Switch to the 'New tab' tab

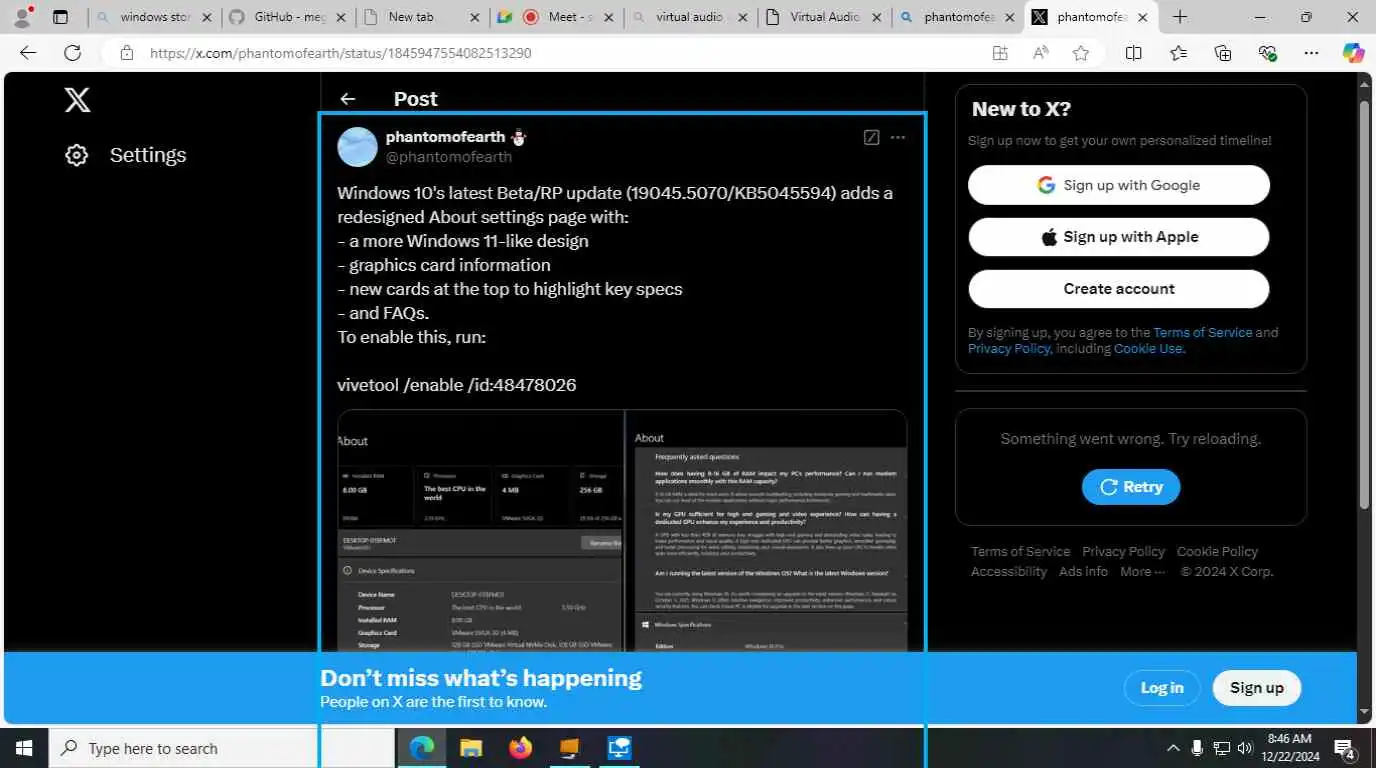click(423, 17)
